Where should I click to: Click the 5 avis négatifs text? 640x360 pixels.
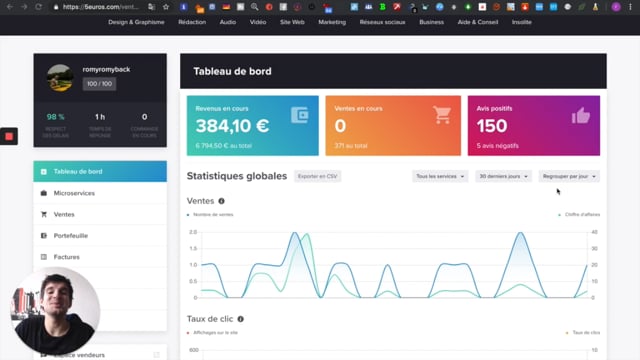coord(498,146)
